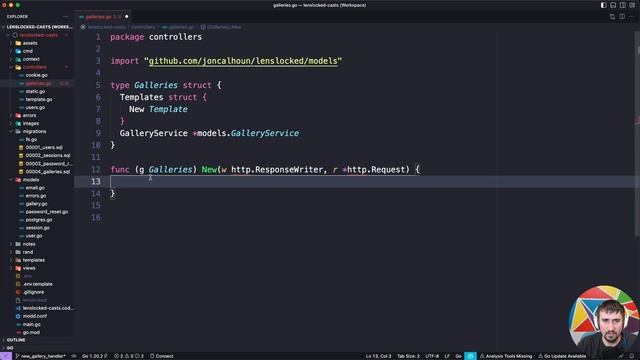The height and width of the screenshot is (360, 640).
Task: Collapse the migrations folder
Action: pyautogui.click(x=34, y=131)
